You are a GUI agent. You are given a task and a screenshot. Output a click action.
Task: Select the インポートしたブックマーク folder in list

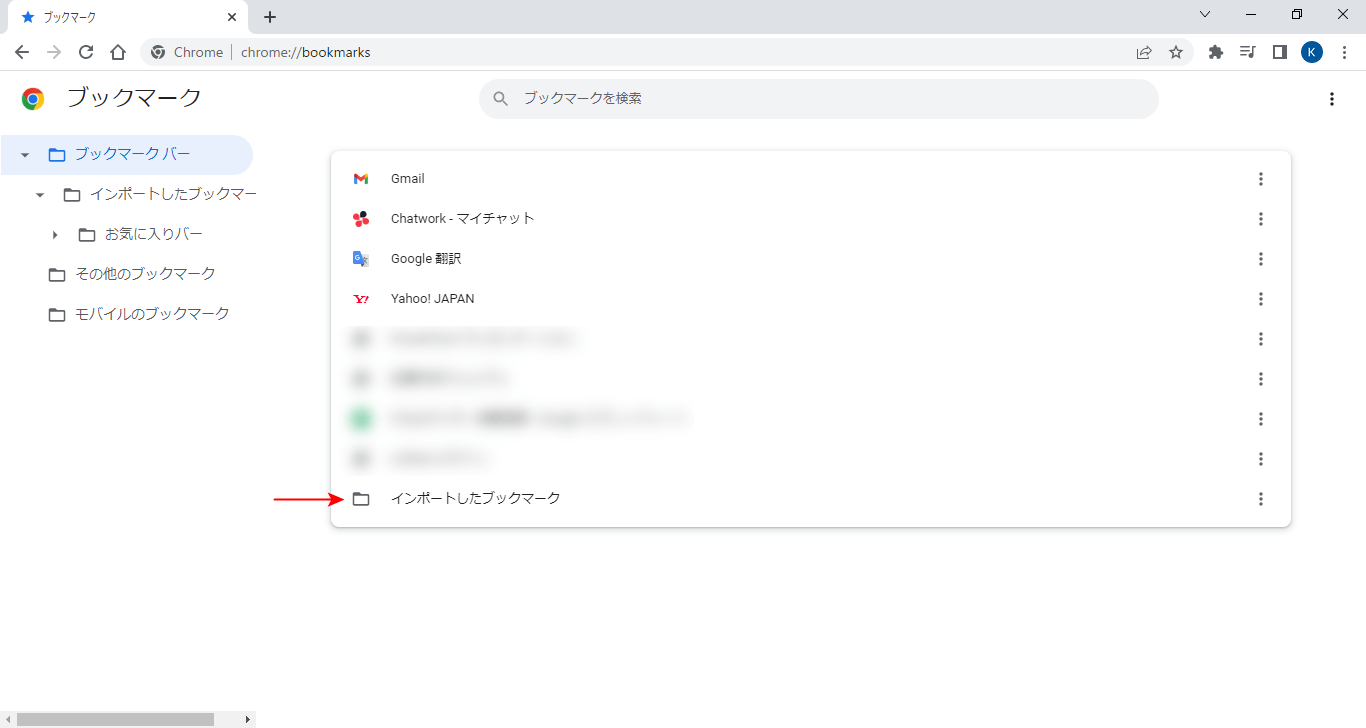(x=476, y=498)
